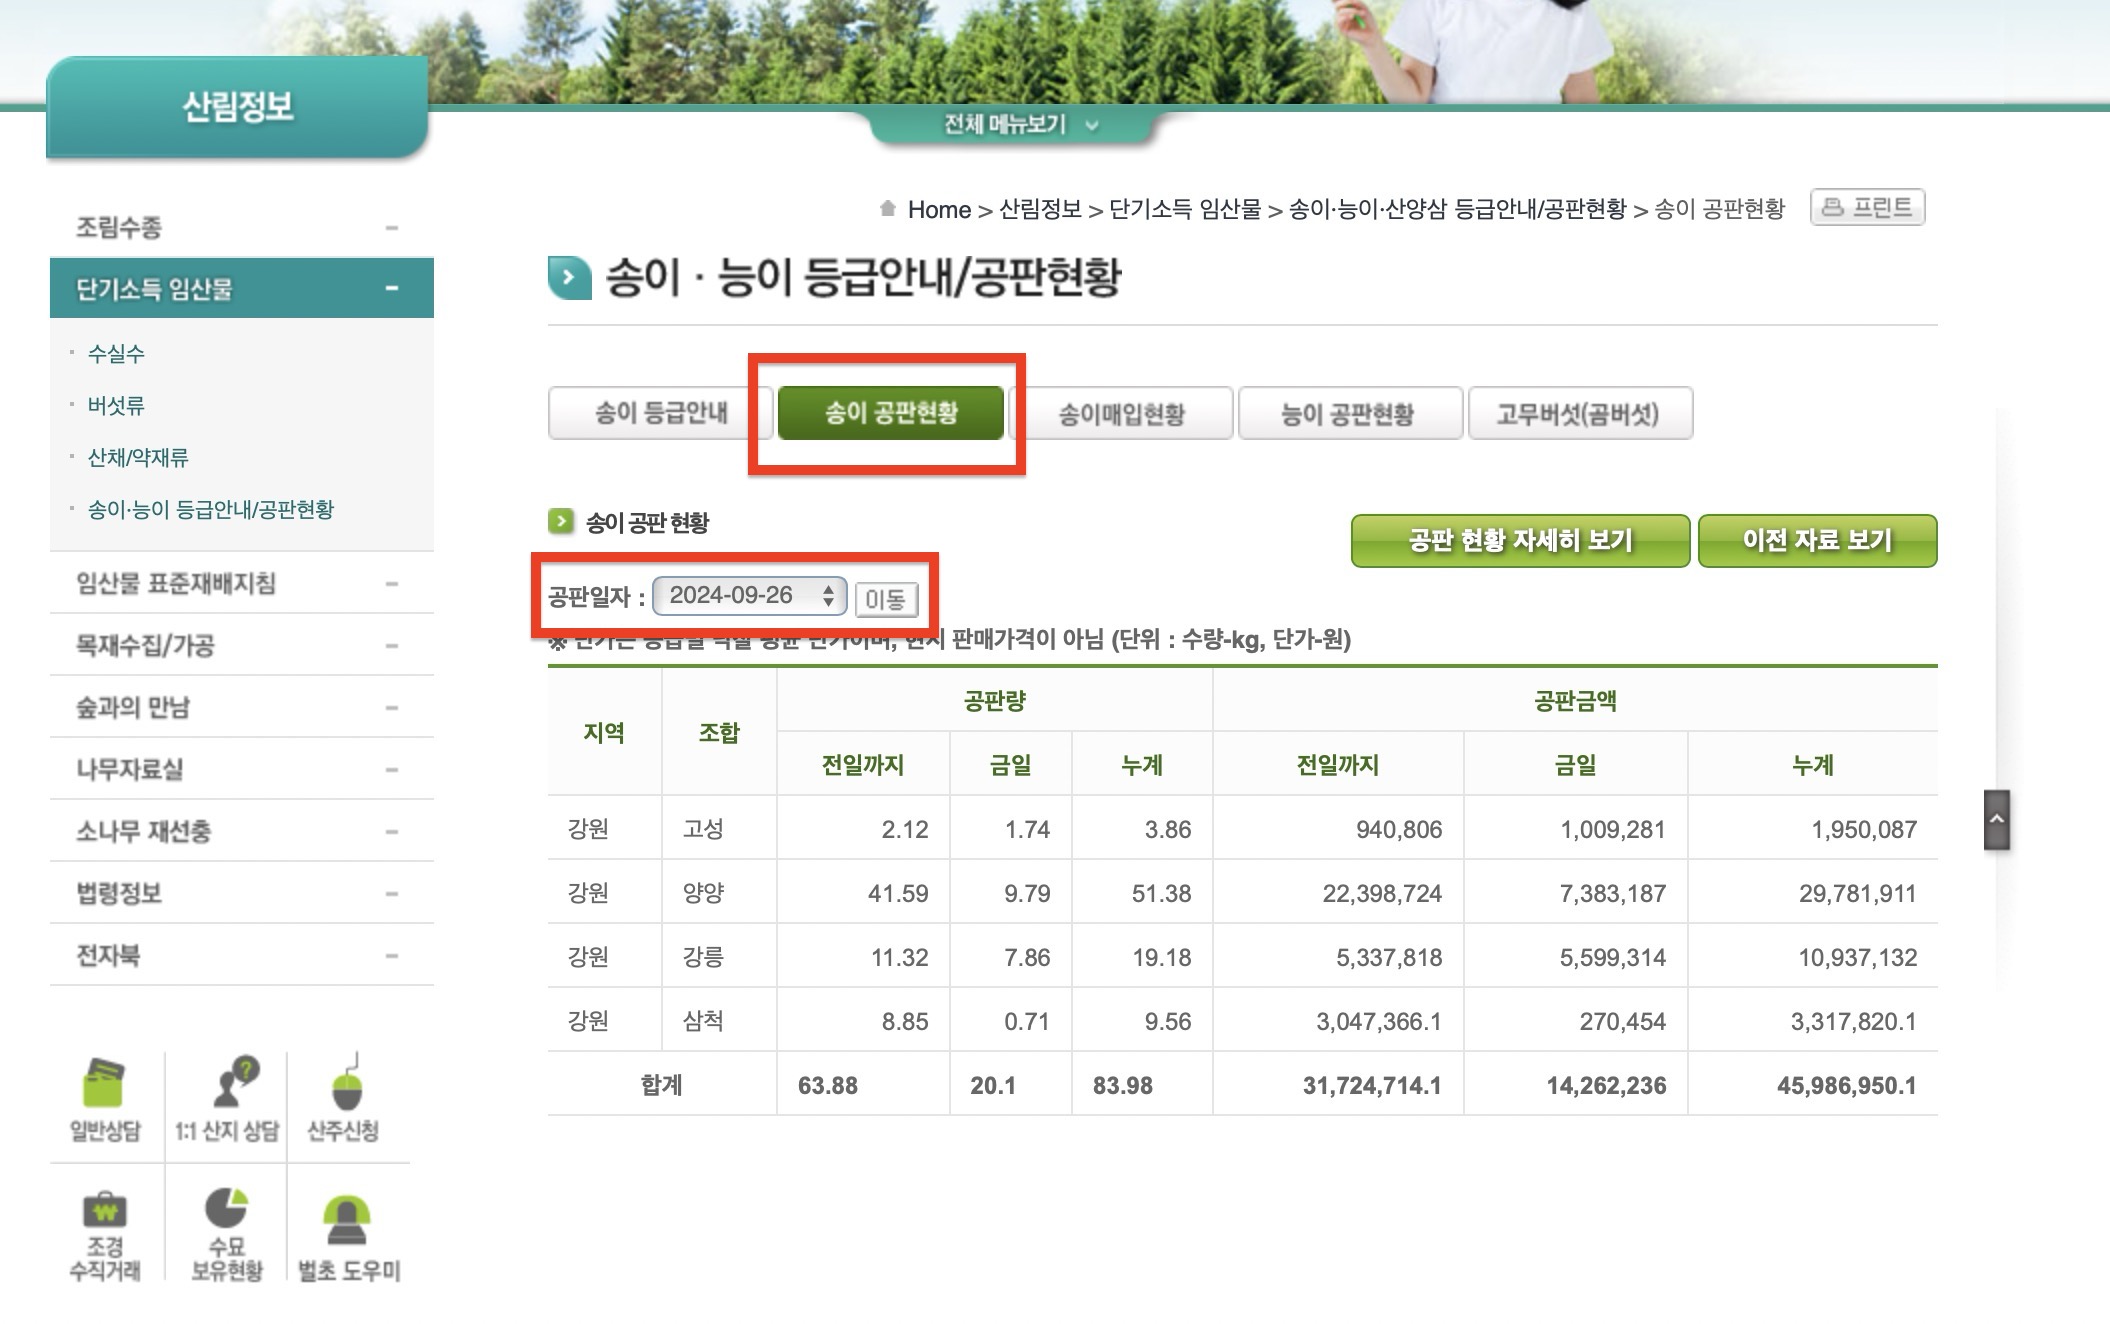
Task: Click the 프린트 printer button
Action: click(x=1867, y=208)
